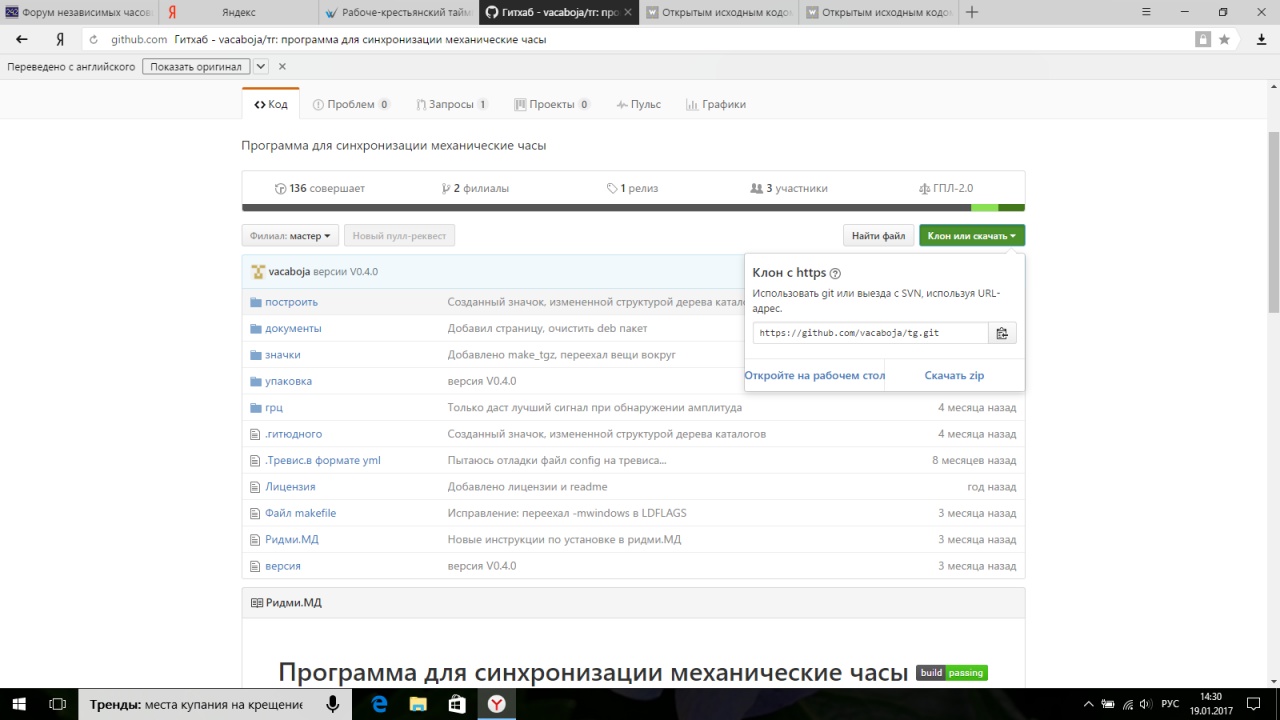Collapse the Клон или скачать dropdown
The width and height of the screenshot is (1280, 720).
pos(971,236)
